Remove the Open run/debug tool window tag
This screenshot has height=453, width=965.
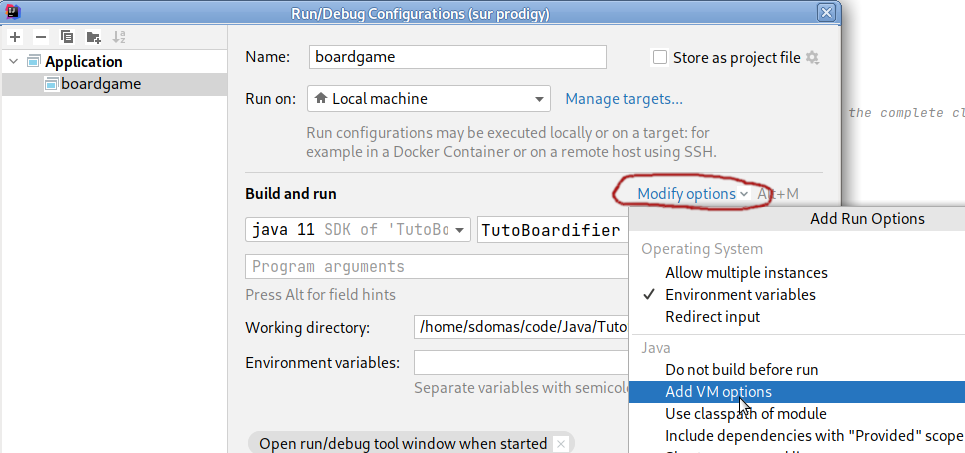click(x=561, y=443)
